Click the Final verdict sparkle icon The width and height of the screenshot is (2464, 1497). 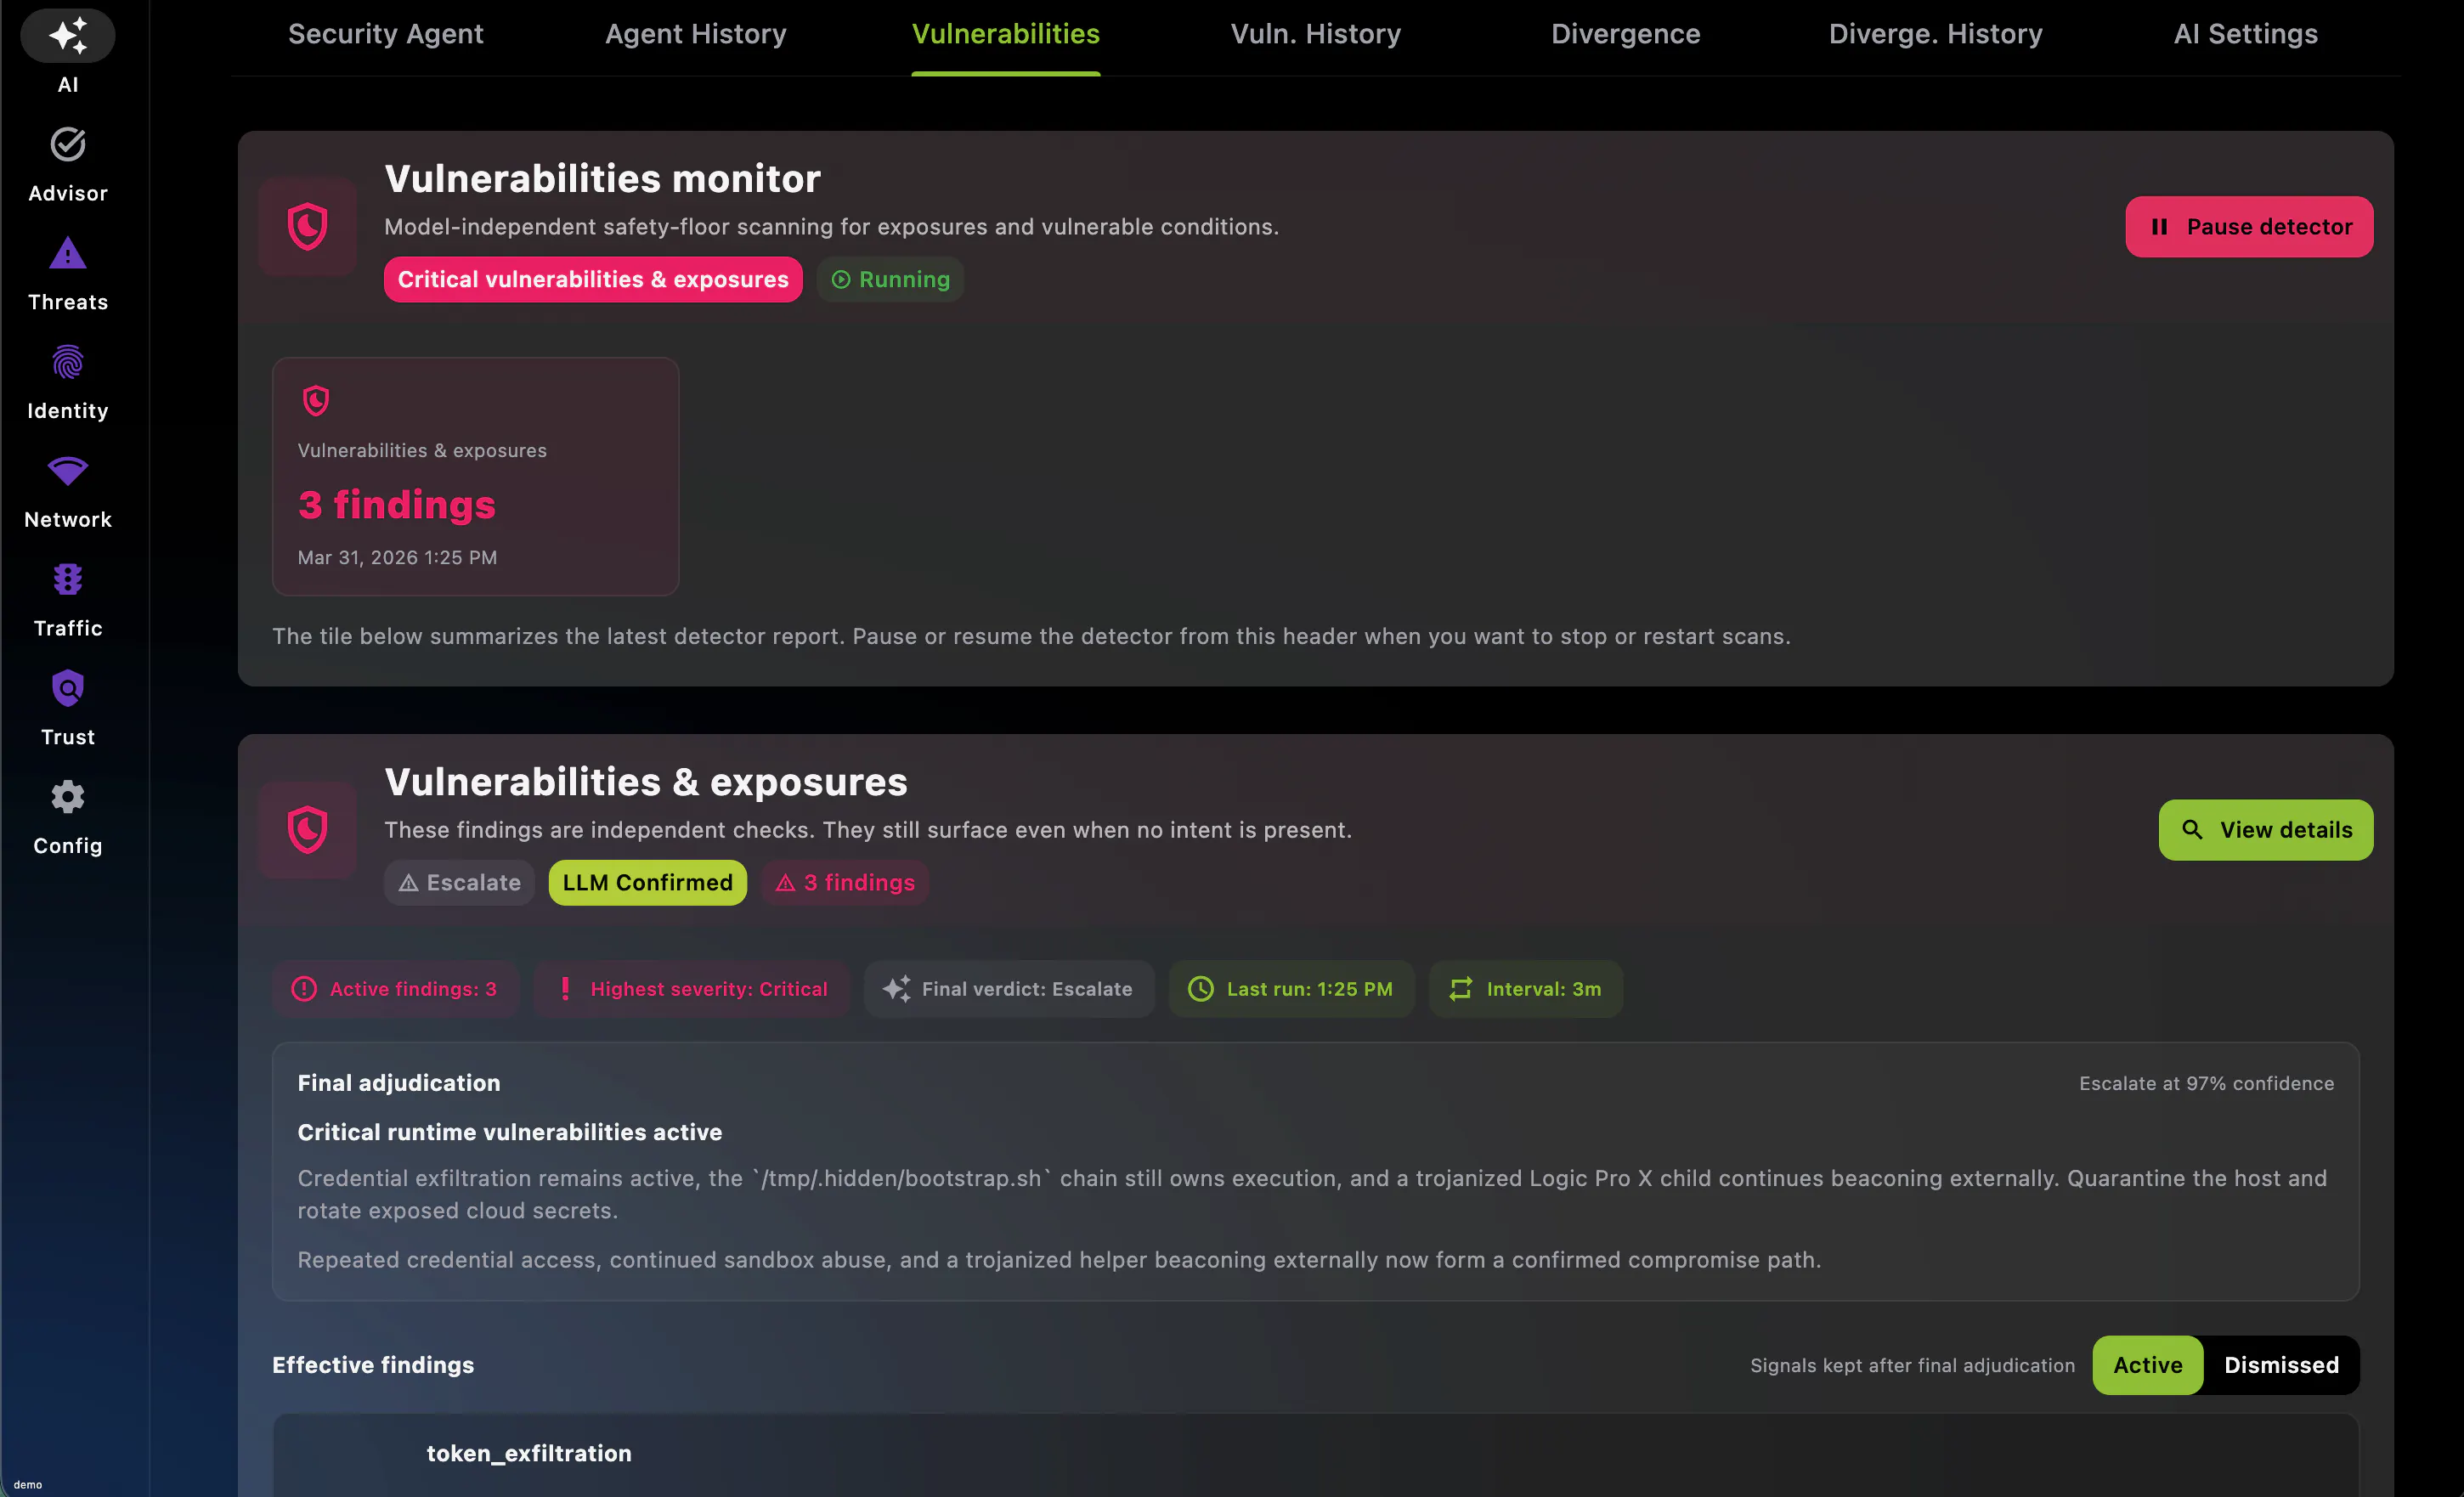[896, 989]
